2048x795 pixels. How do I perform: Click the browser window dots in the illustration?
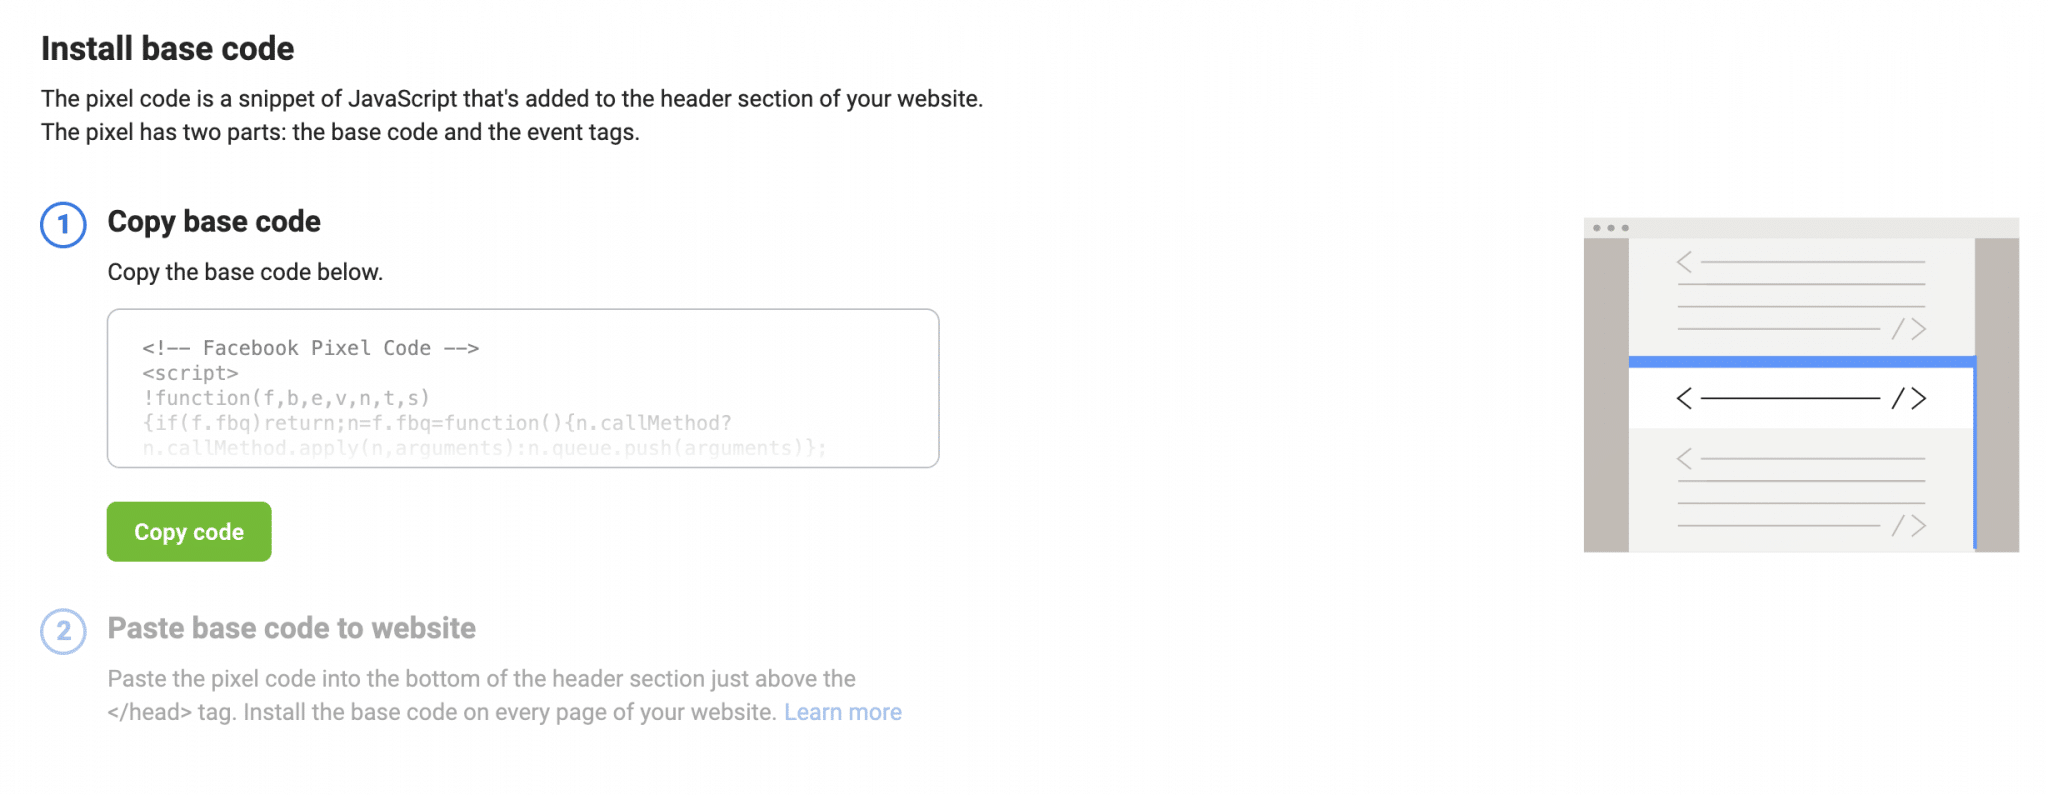(x=1612, y=227)
